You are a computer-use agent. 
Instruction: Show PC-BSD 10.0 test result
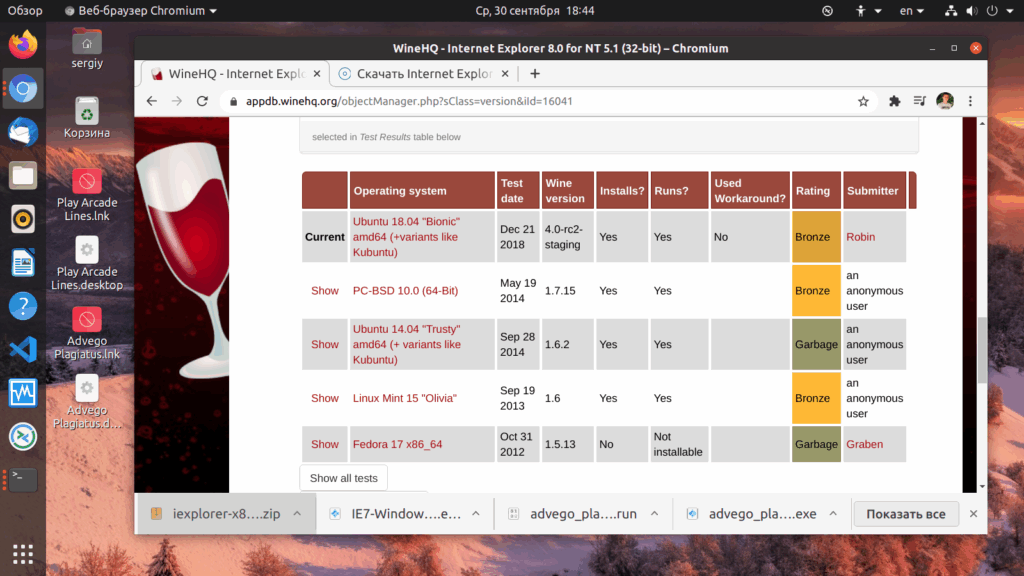325,291
